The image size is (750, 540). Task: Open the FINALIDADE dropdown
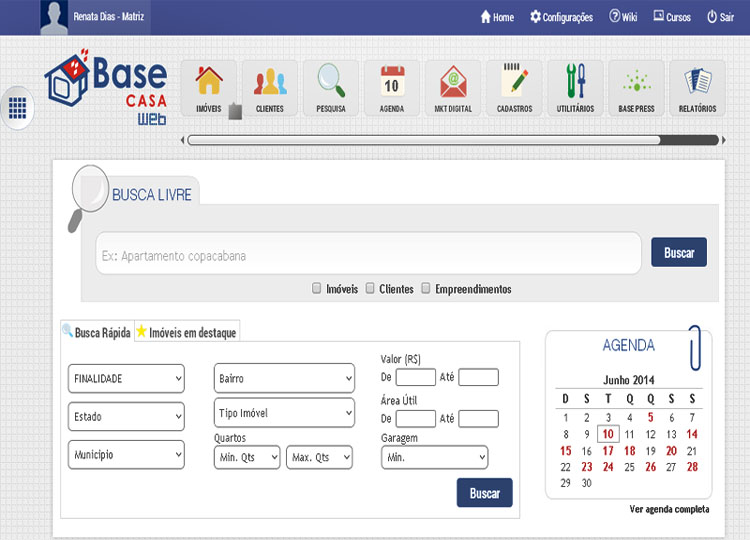click(126, 378)
